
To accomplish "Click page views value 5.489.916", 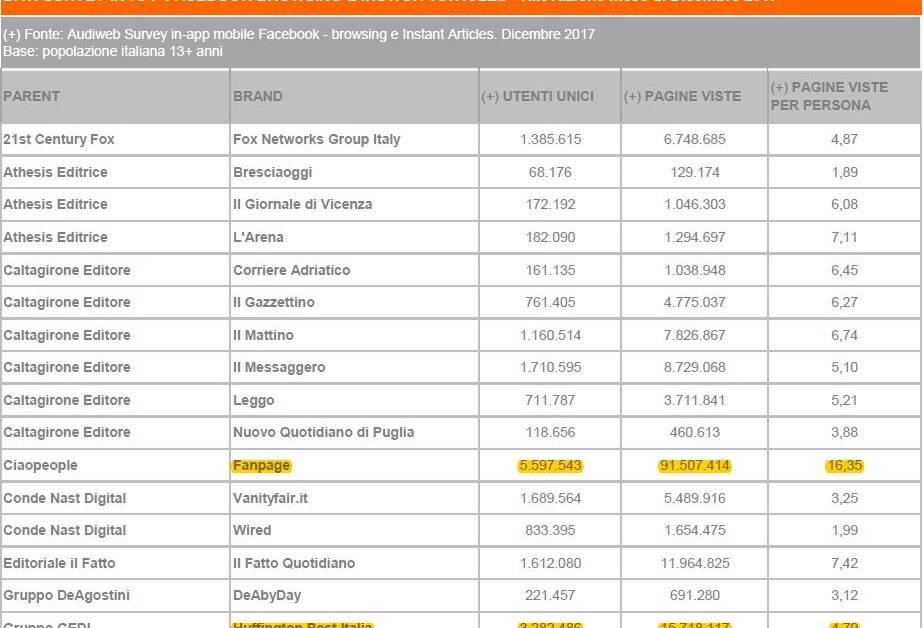I will 695,498.
